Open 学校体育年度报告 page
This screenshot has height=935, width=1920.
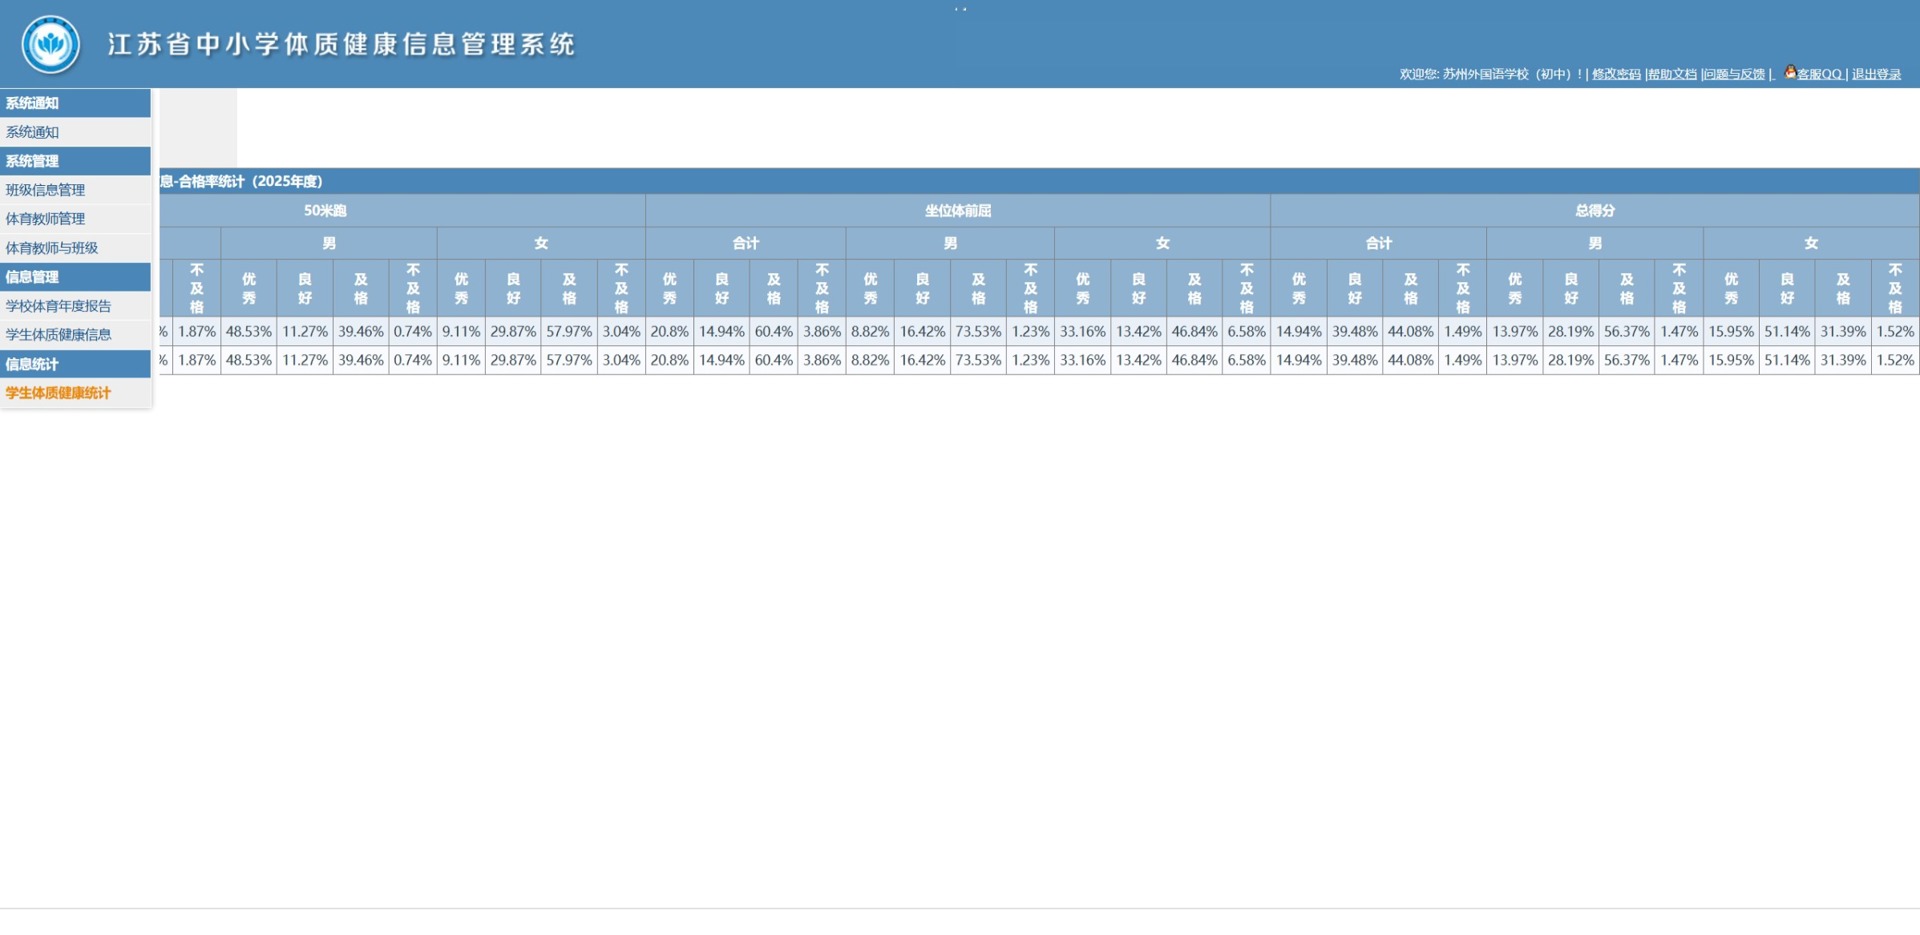[58, 306]
